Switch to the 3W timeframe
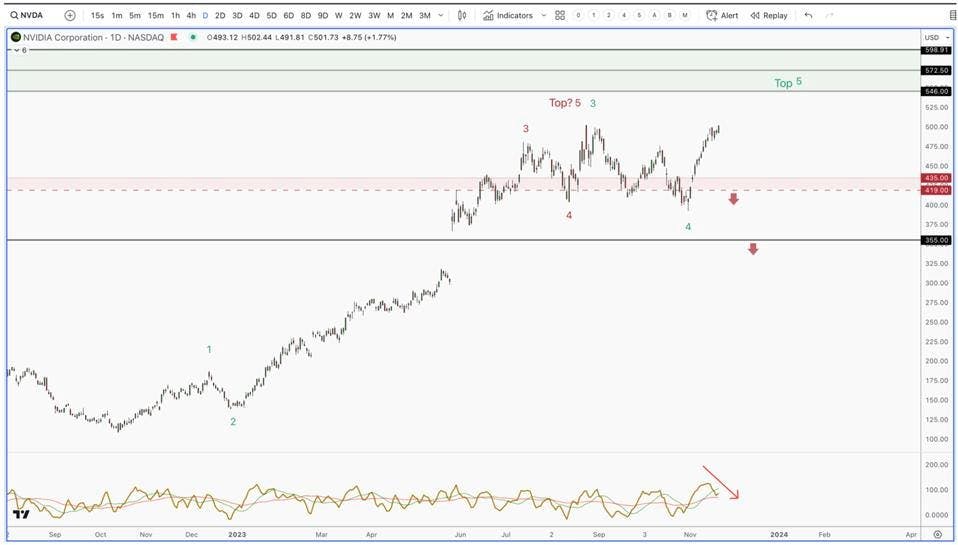 (x=374, y=15)
